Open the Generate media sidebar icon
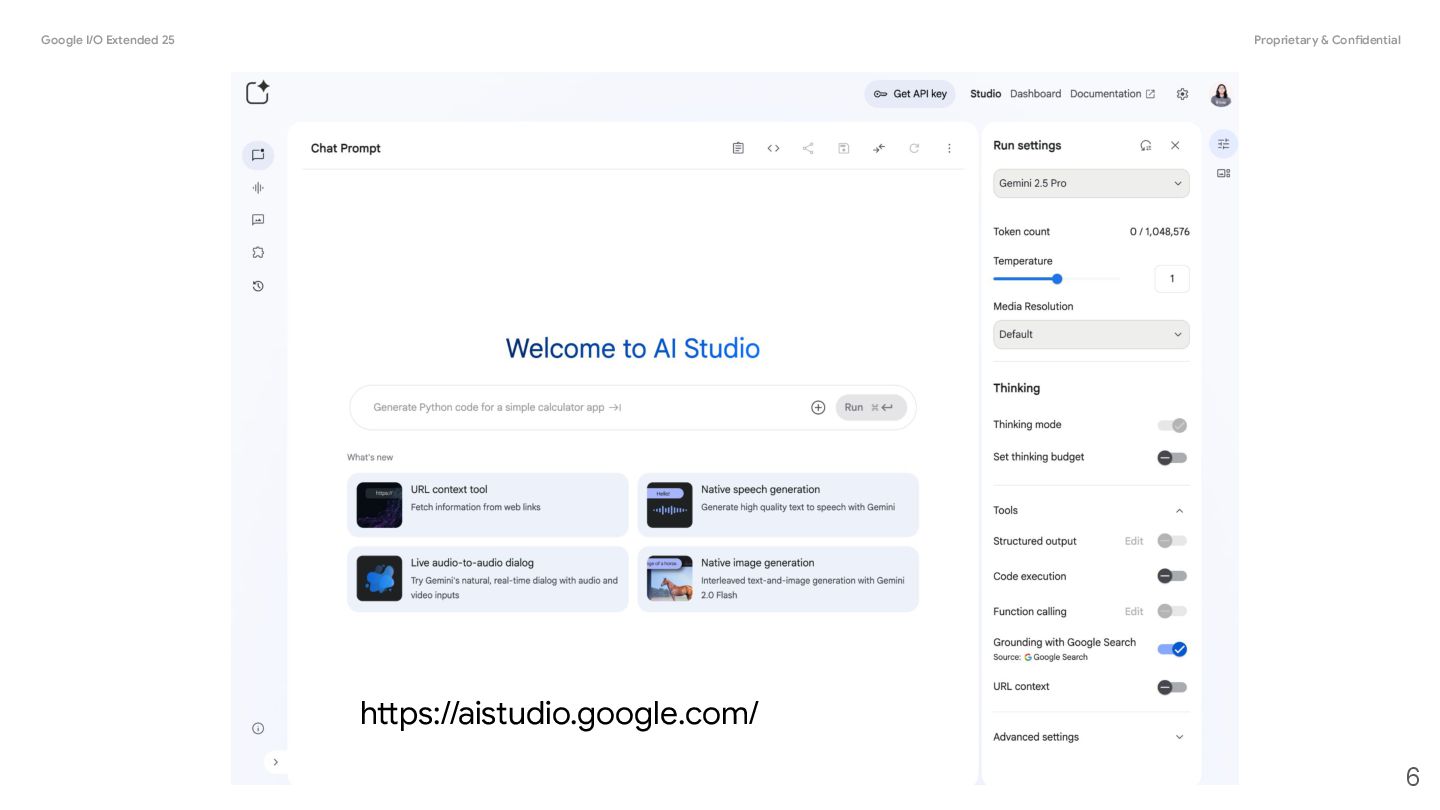1440x810 pixels. 258,220
